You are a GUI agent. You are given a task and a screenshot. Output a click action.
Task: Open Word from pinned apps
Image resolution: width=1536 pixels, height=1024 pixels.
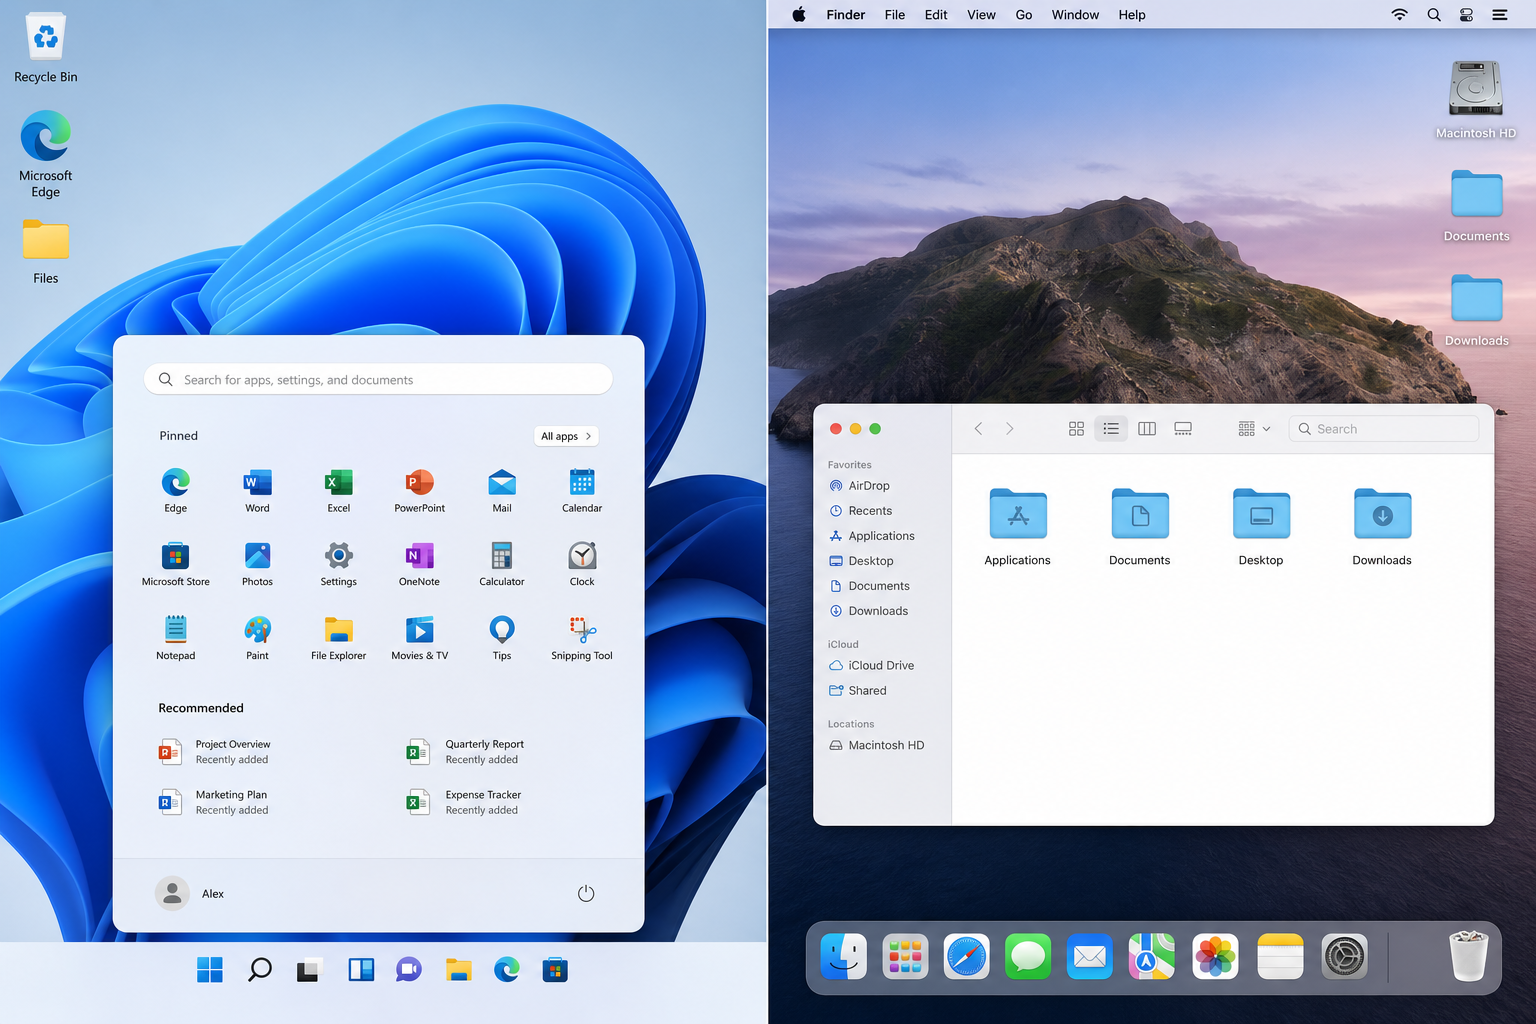coord(257,490)
